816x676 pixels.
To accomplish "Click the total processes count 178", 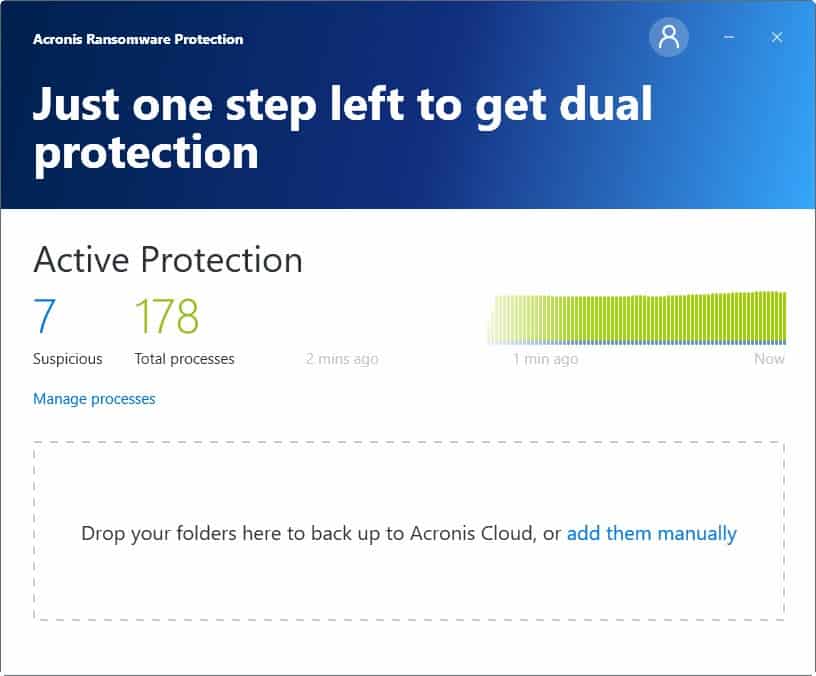I will click(167, 317).
